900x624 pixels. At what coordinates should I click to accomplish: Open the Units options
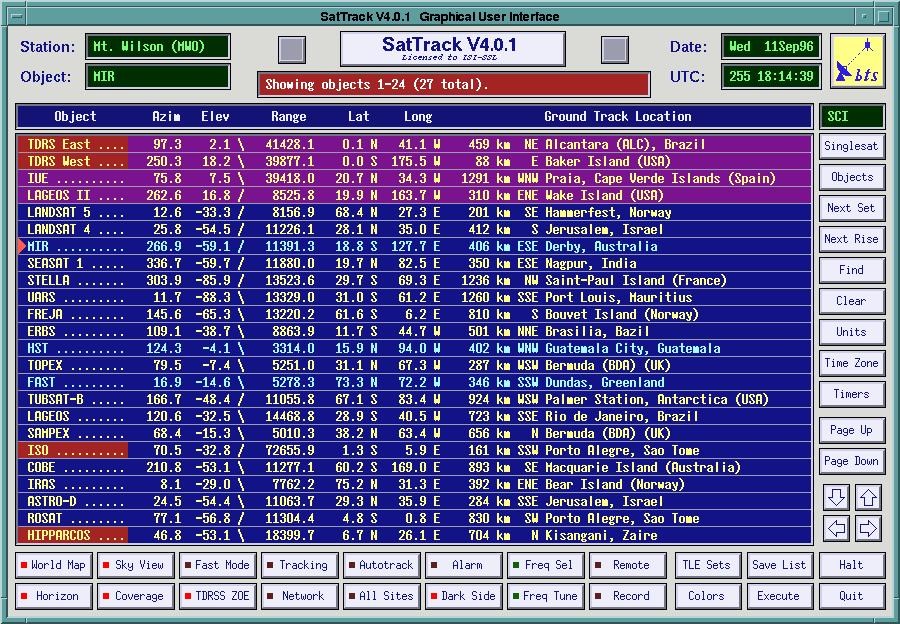851,332
